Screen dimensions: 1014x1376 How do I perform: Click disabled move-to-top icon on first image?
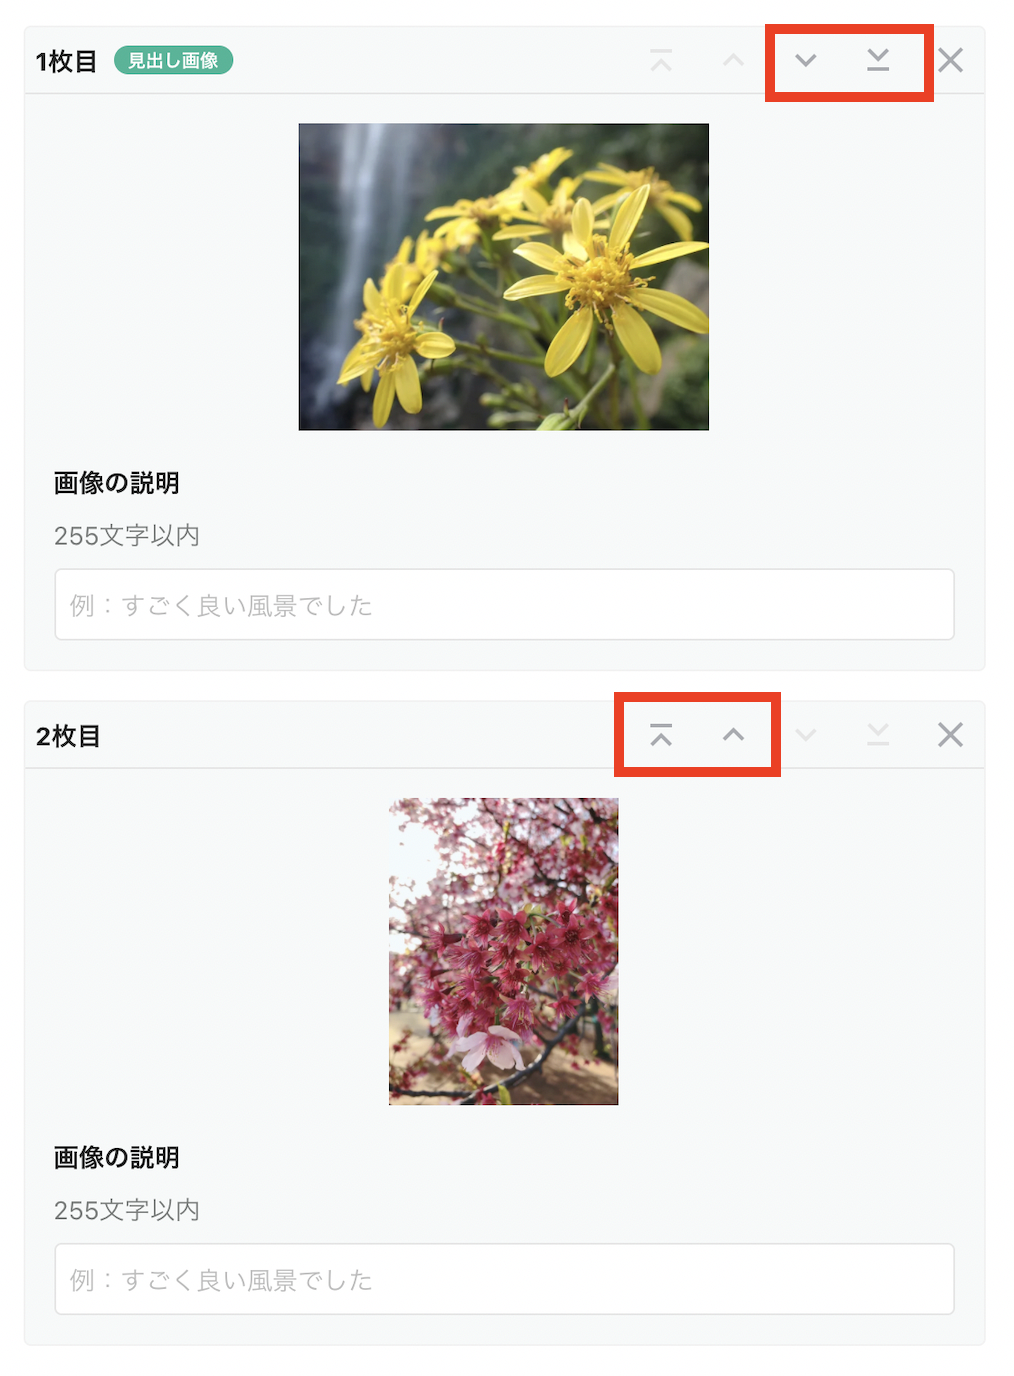661,61
